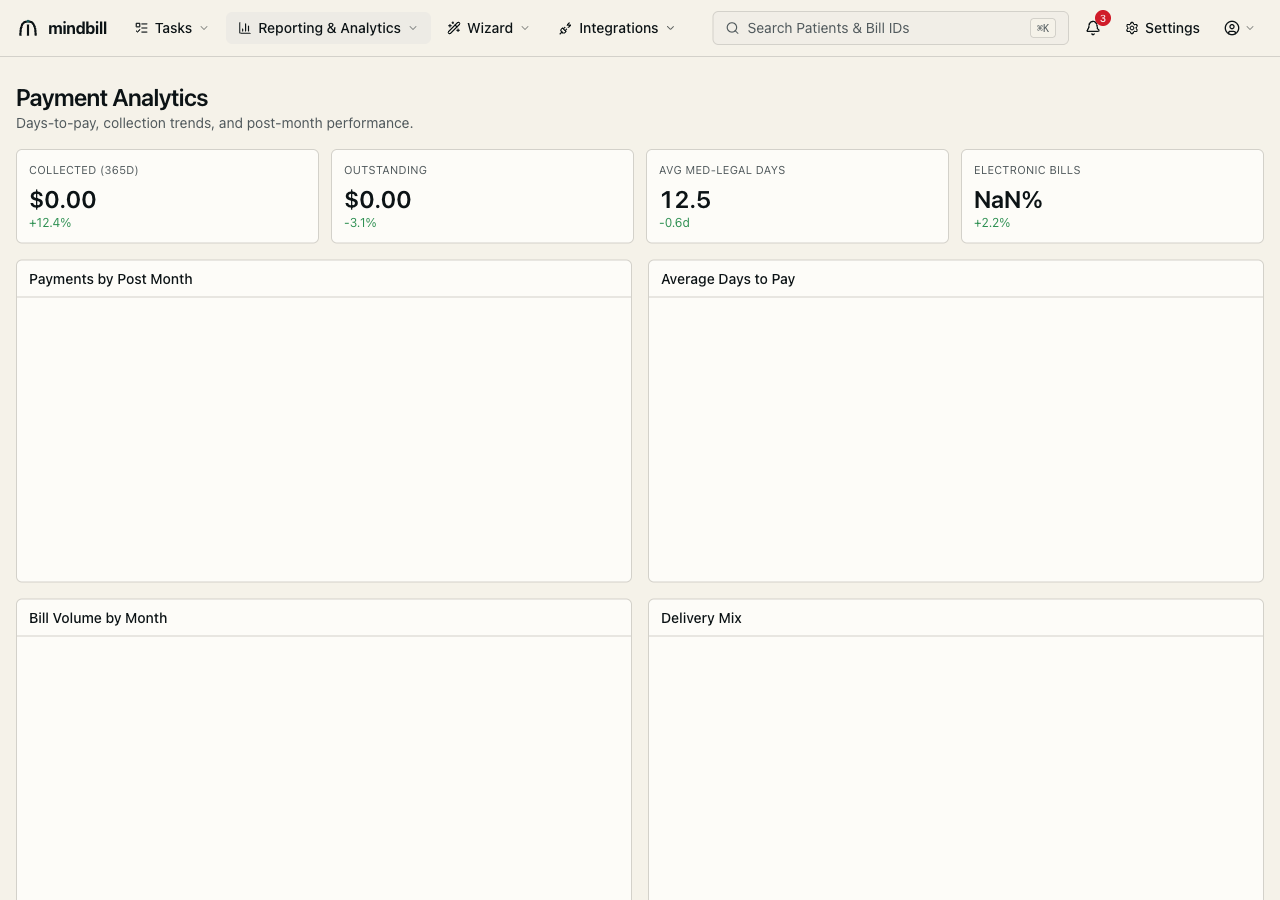Open notifications via the bell icon
Viewport: 1280px width, 900px height.
click(x=1093, y=28)
